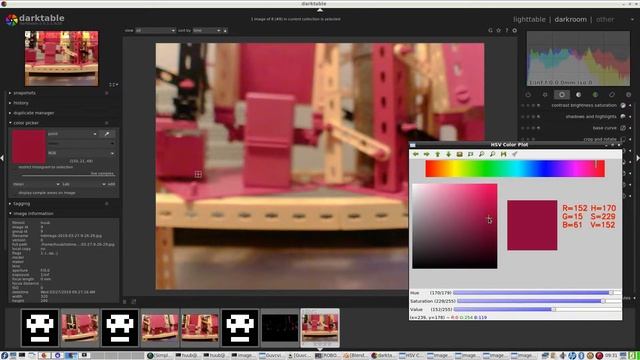
Task: Click the grouping G icon in top toolbar
Action: 490,30
